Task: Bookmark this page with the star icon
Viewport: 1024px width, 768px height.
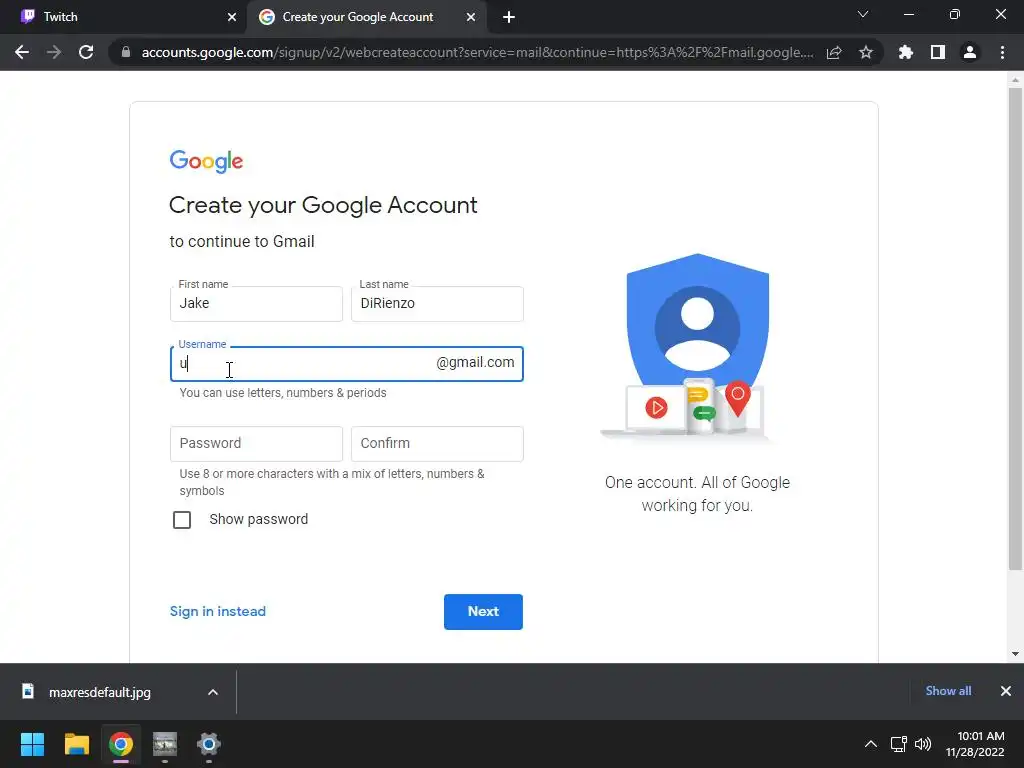Action: 866,52
